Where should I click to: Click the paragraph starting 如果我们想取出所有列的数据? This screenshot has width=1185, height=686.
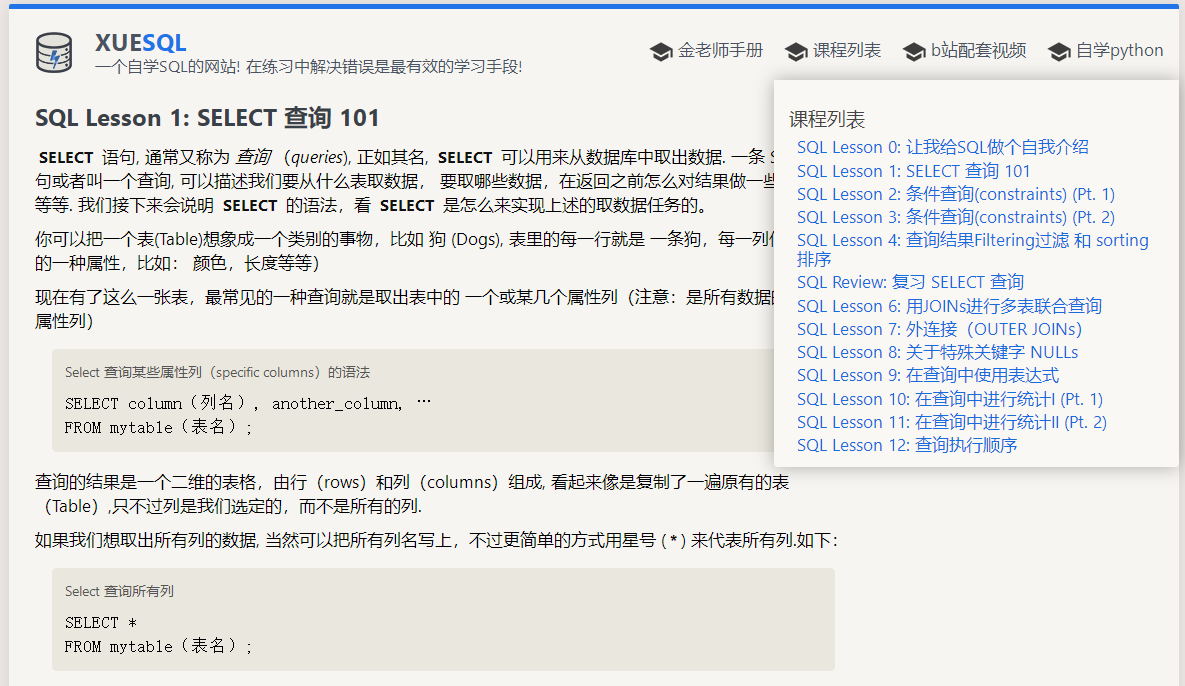(x=436, y=540)
